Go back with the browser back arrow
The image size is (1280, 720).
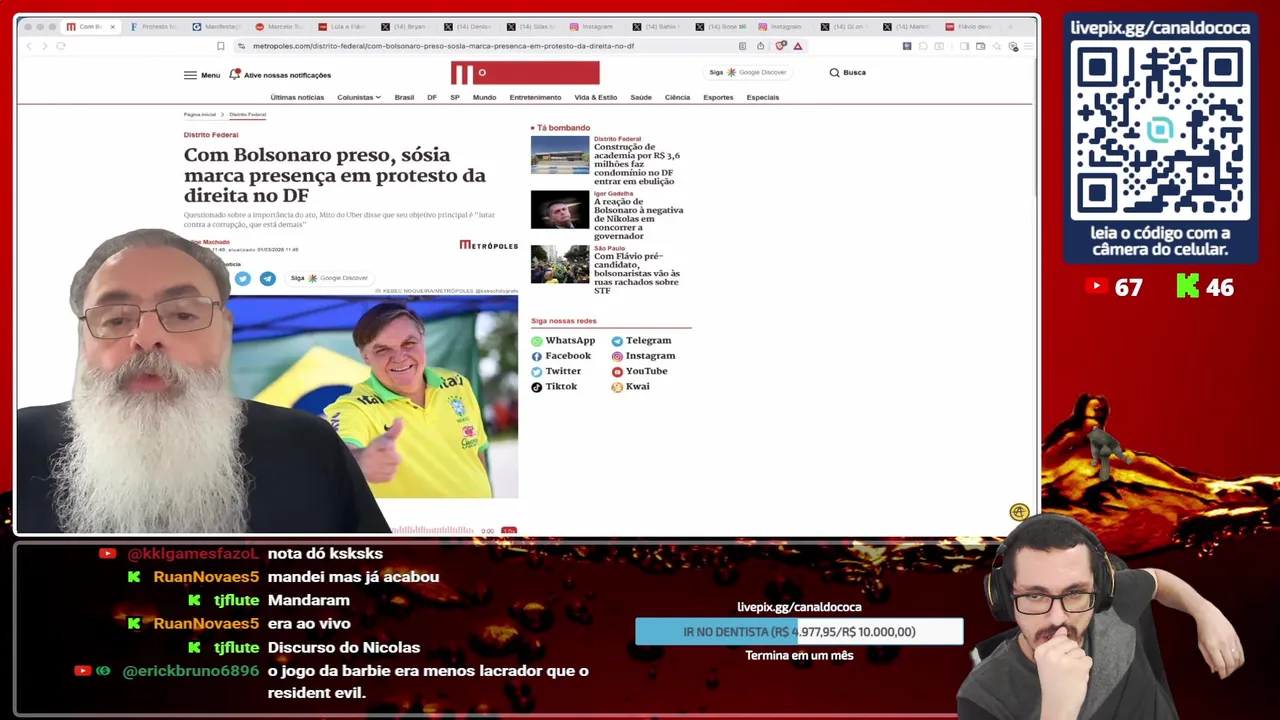29,46
